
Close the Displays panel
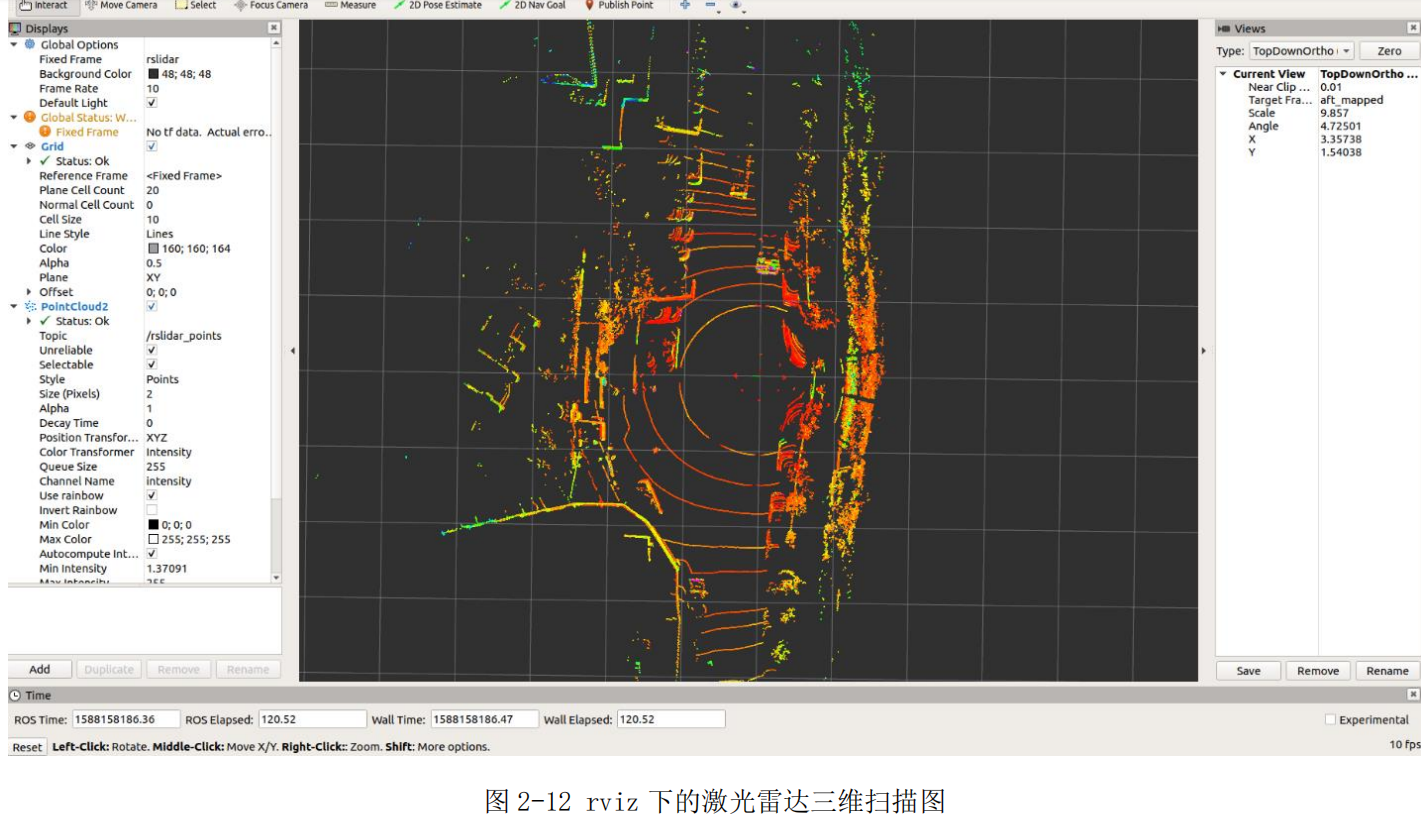[274, 29]
